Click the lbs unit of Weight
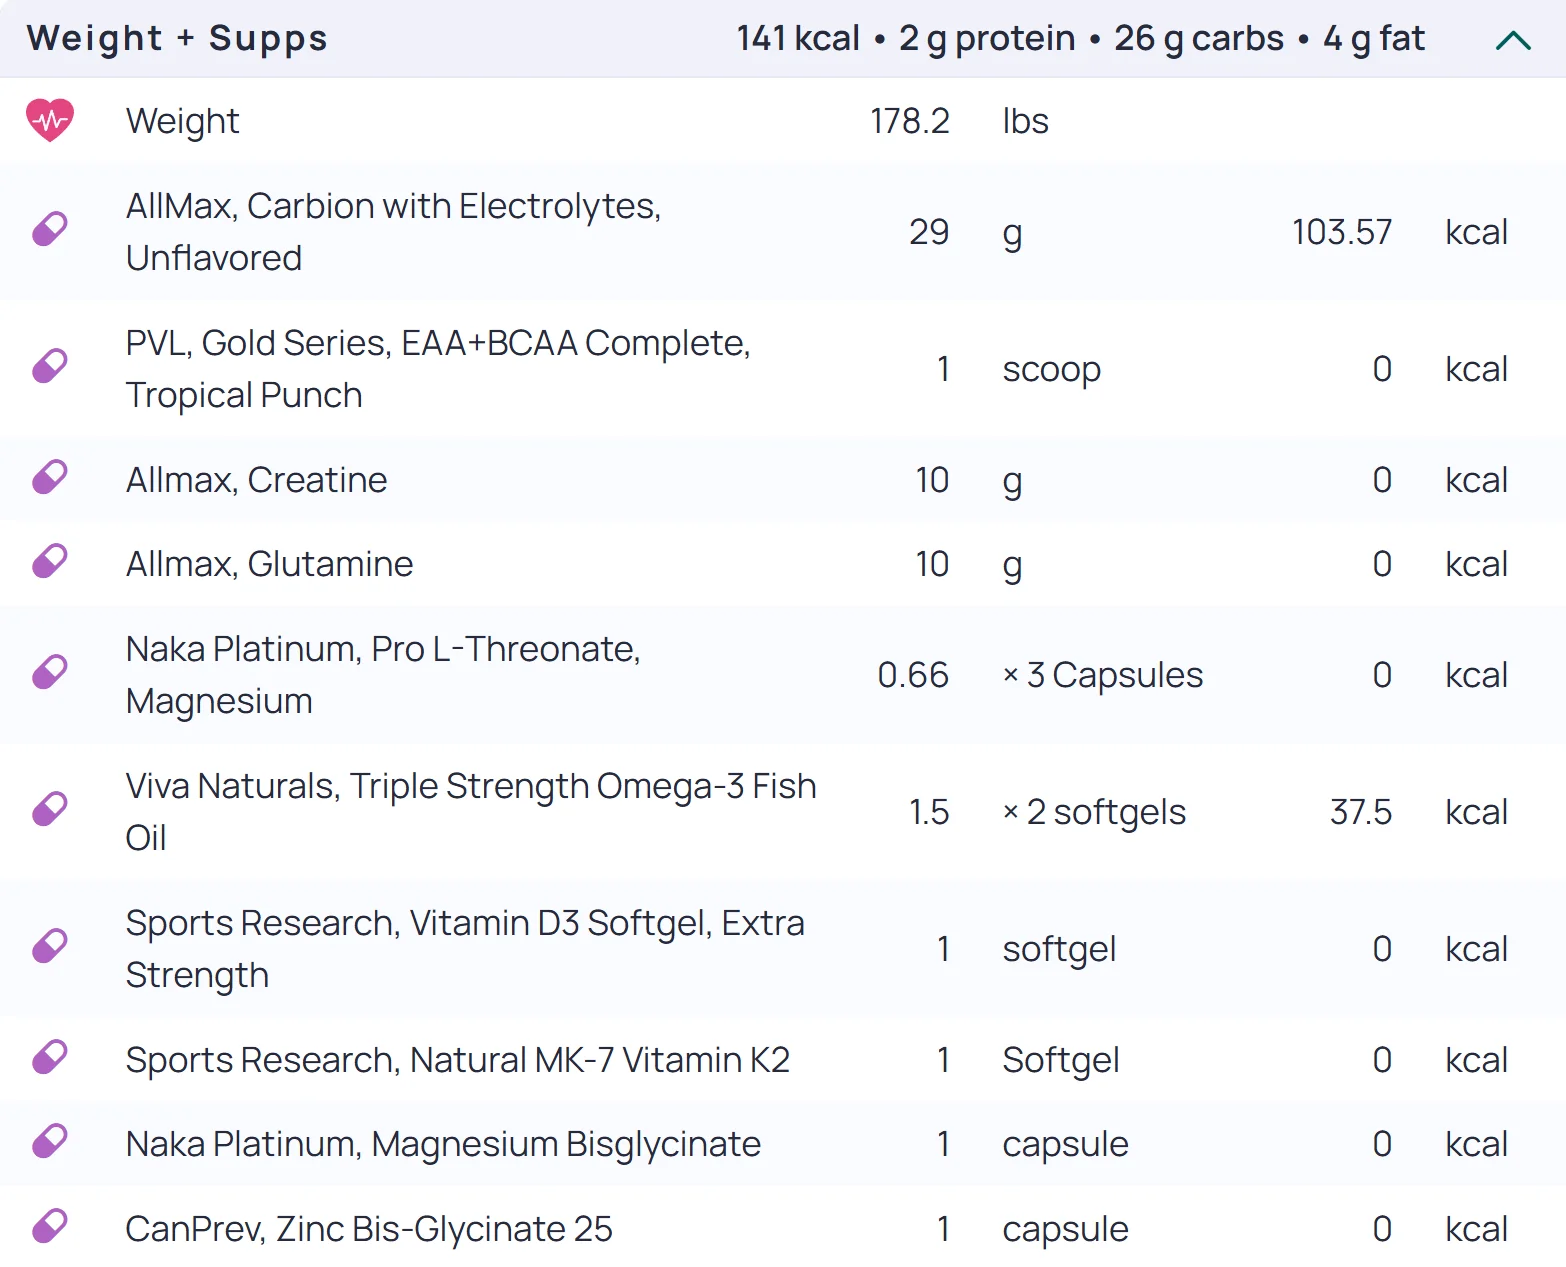This screenshot has width=1566, height=1267. pos(1025,121)
